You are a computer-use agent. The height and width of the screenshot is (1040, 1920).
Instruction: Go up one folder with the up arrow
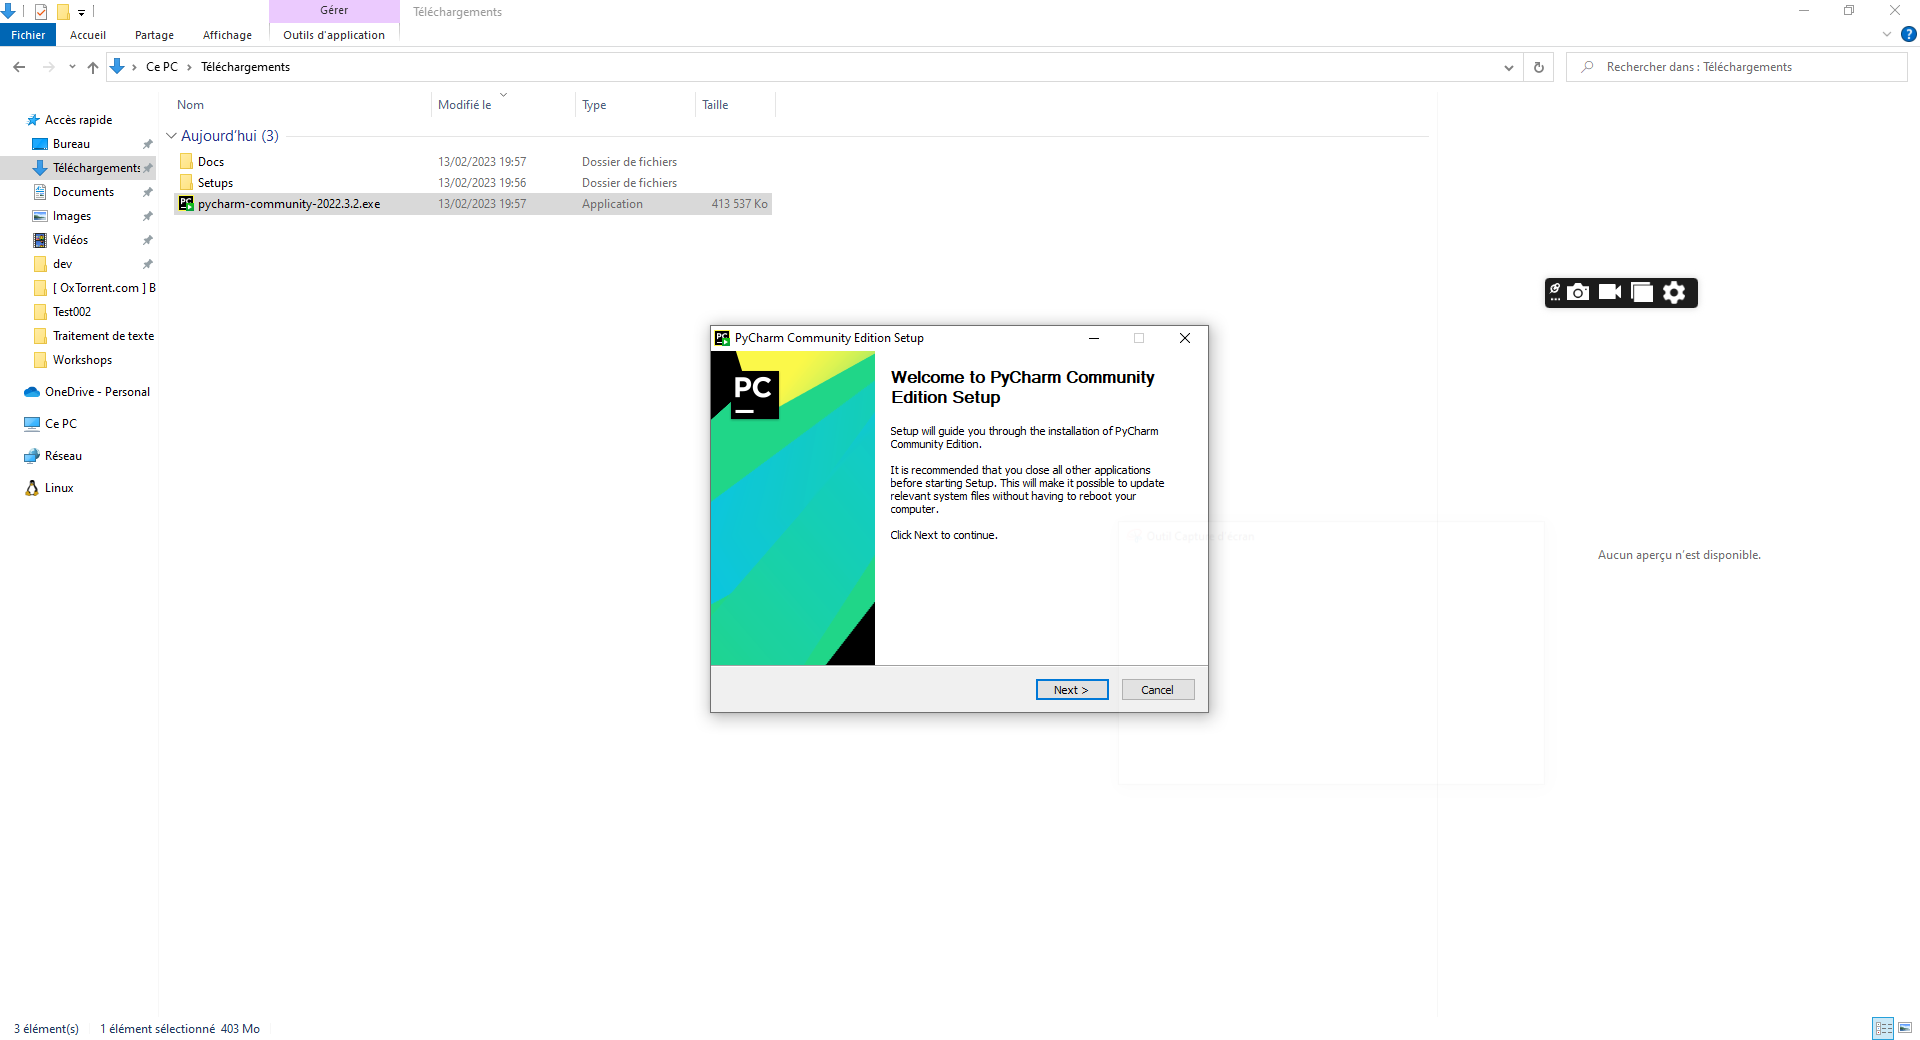pyautogui.click(x=93, y=67)
